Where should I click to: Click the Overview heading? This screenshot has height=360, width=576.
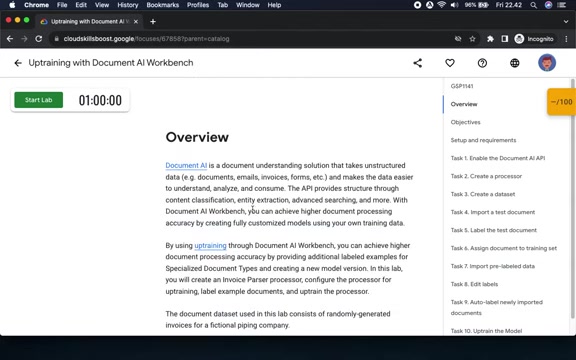click(x=197, y=137)
